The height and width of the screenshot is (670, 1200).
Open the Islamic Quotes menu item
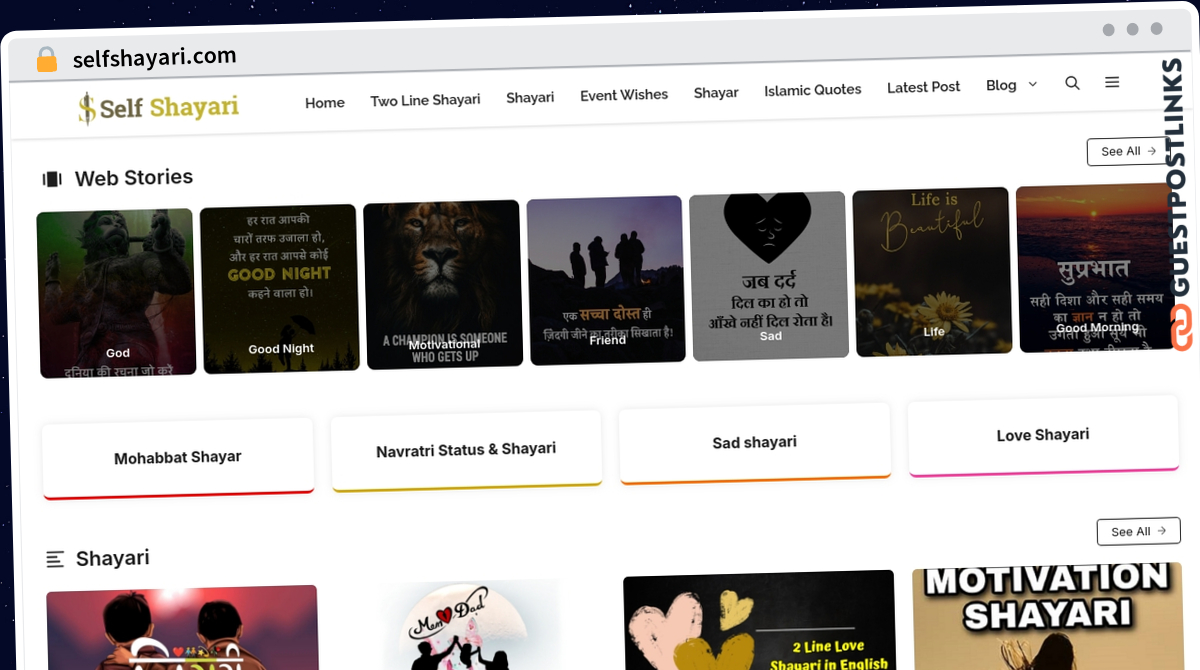(x=813, y=90)
